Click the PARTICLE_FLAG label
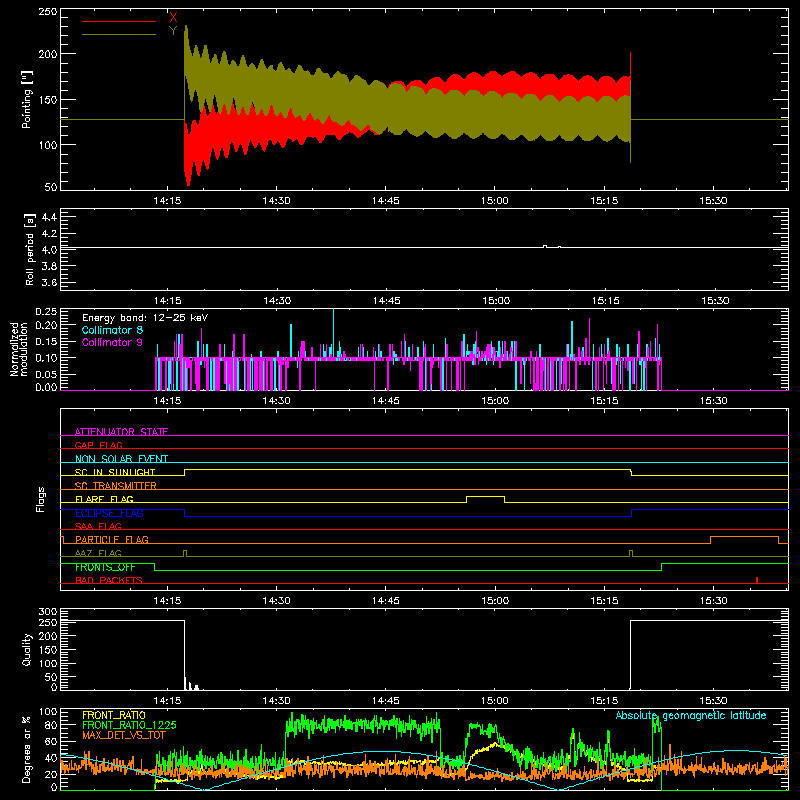This screenshot has height=800, width=800. [x=112, y=539]
